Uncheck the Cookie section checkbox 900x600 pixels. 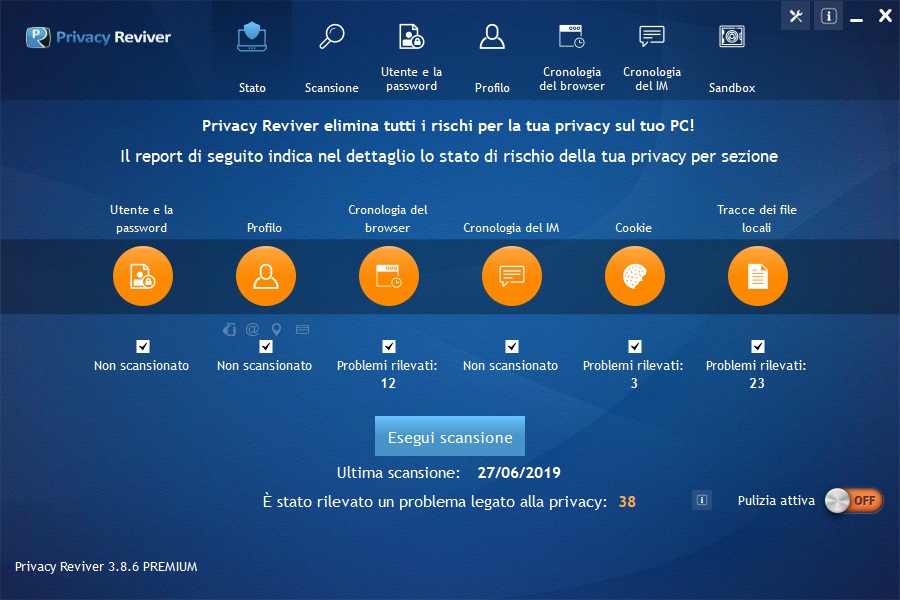click(635, 346)
